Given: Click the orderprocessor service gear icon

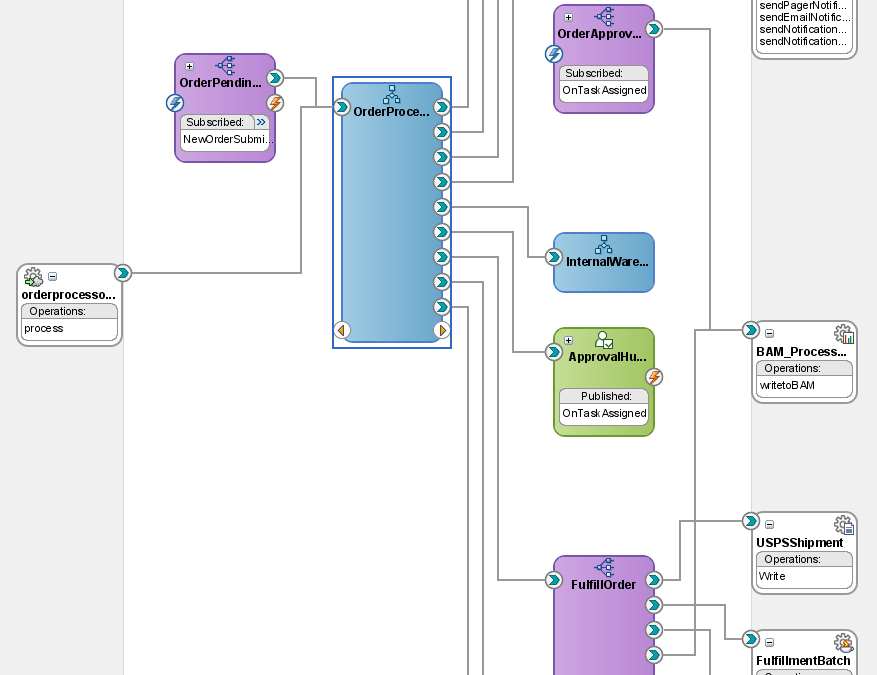Looking at the screenshot, I should click(x=33, y=277).
